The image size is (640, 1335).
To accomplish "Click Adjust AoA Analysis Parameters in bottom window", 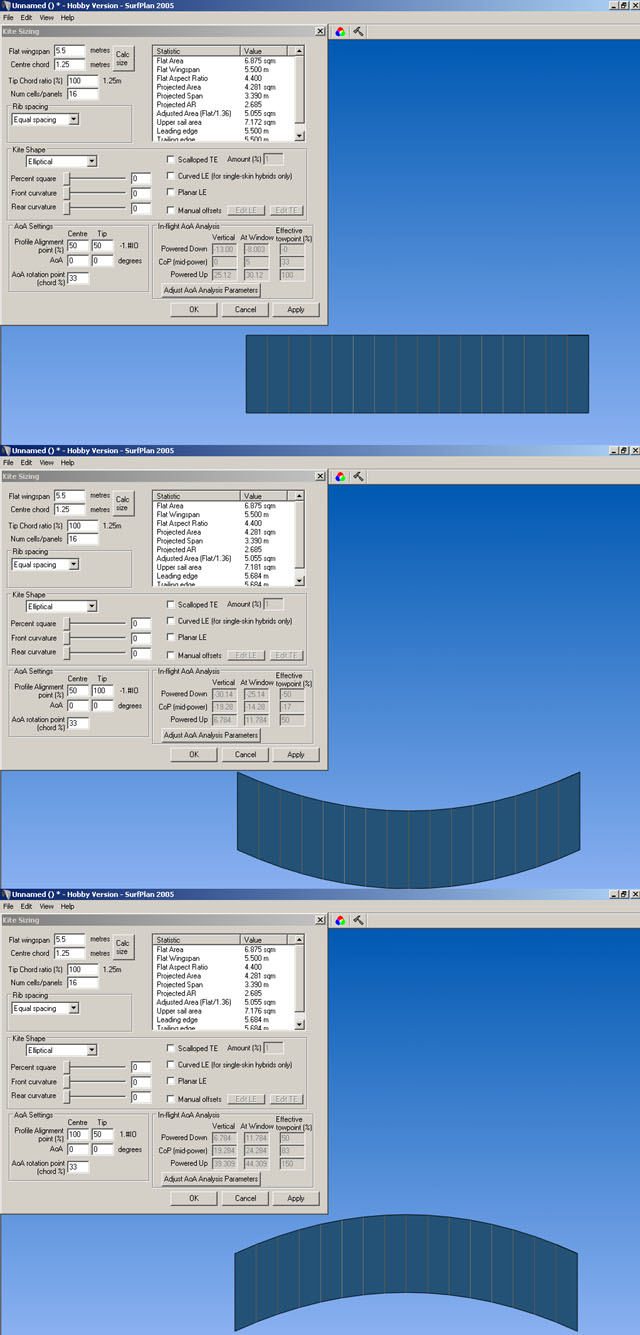I will click(211, 1179).
